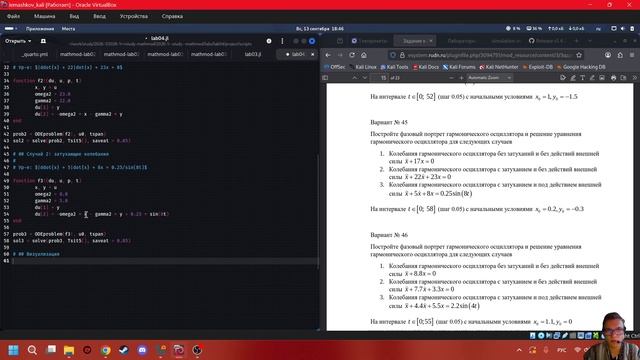Open the Машина menu in VirtualBox
The height and width of the screenshot is (360, 640).
(x=44, y=16)
